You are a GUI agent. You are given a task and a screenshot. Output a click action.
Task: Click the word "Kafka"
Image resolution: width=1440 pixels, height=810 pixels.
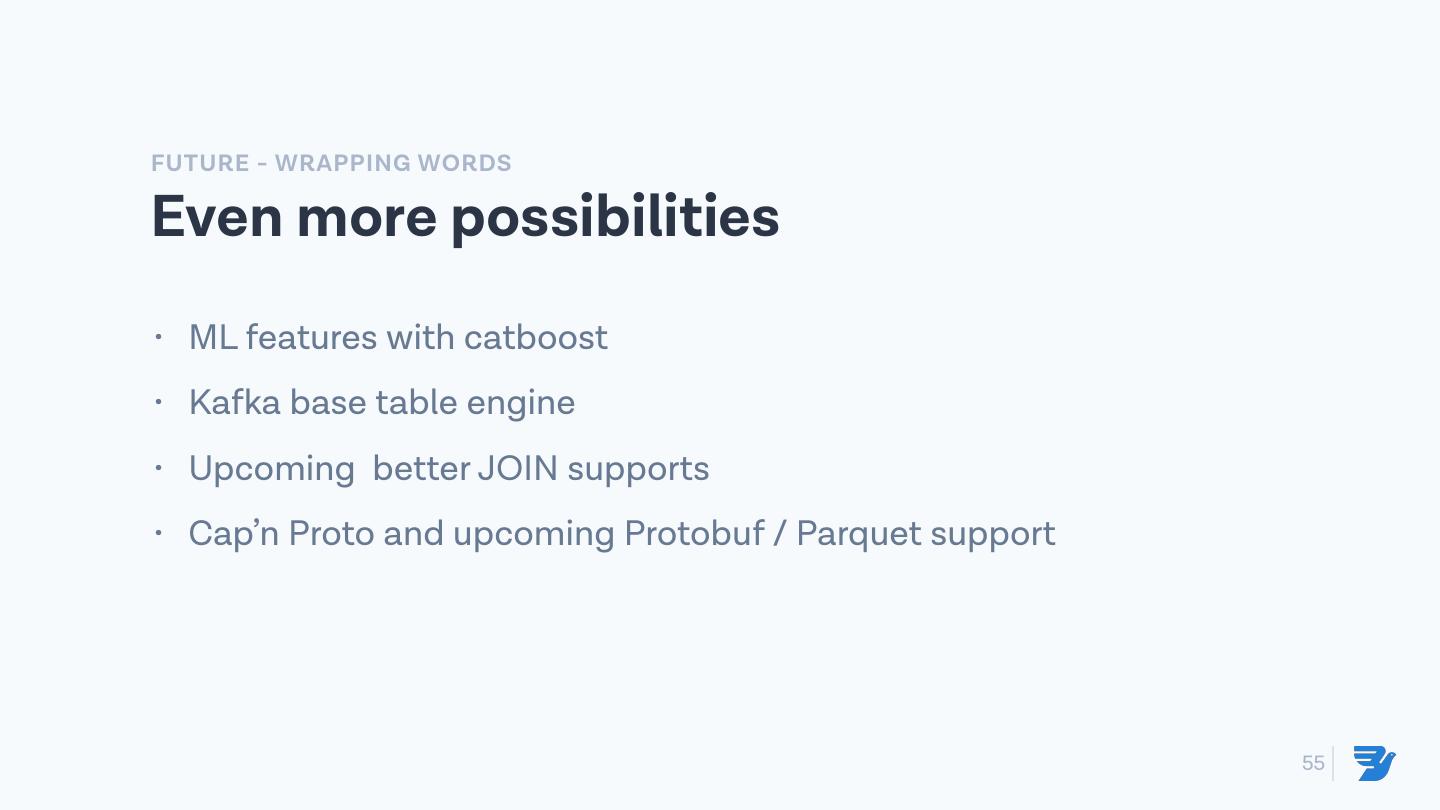pos(235,403)
